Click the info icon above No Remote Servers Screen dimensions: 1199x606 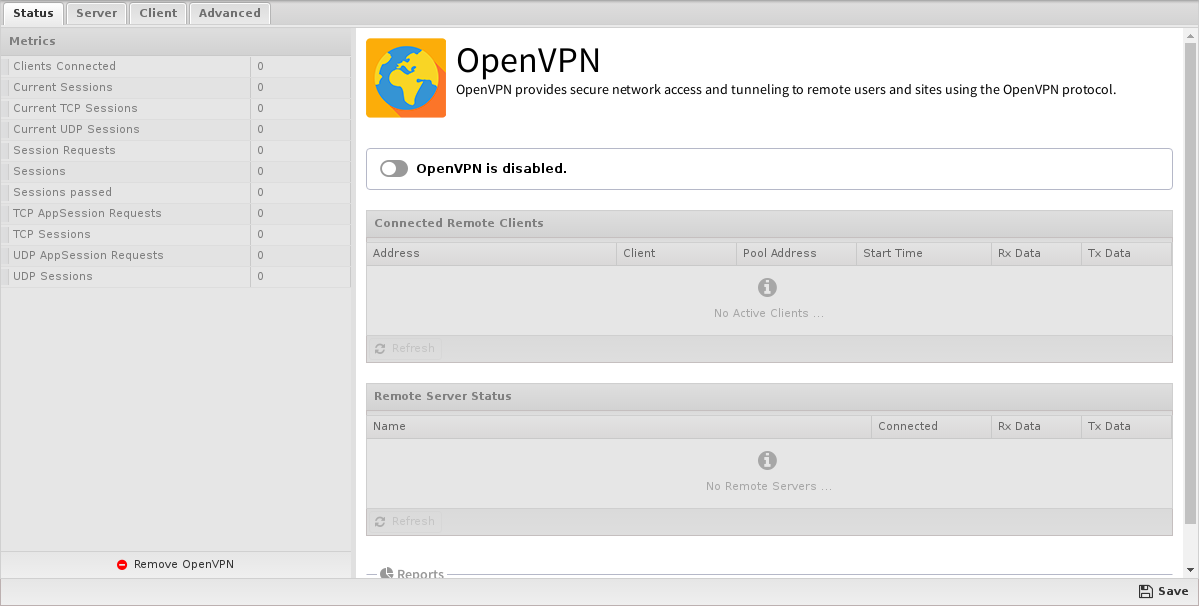[767, 461]
